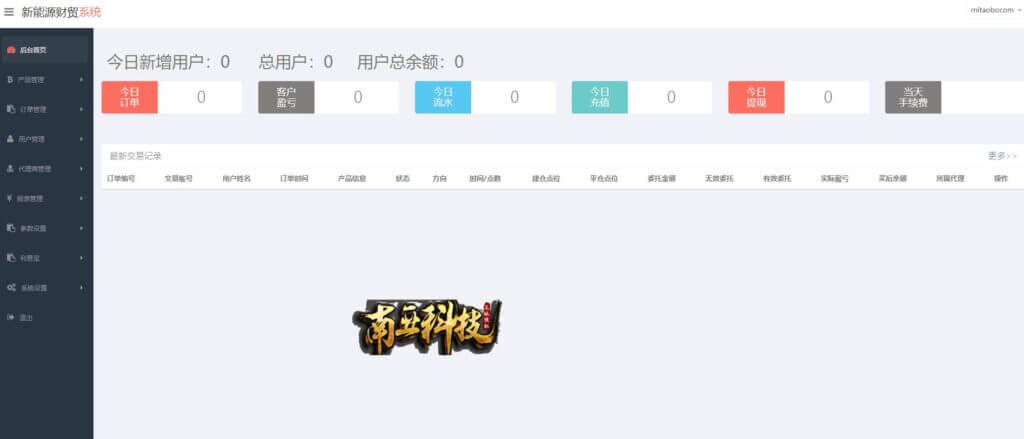Viewport: 1024px width, 439px height.
Task: Click the 实际盈亏 column header
Action: 835,178
